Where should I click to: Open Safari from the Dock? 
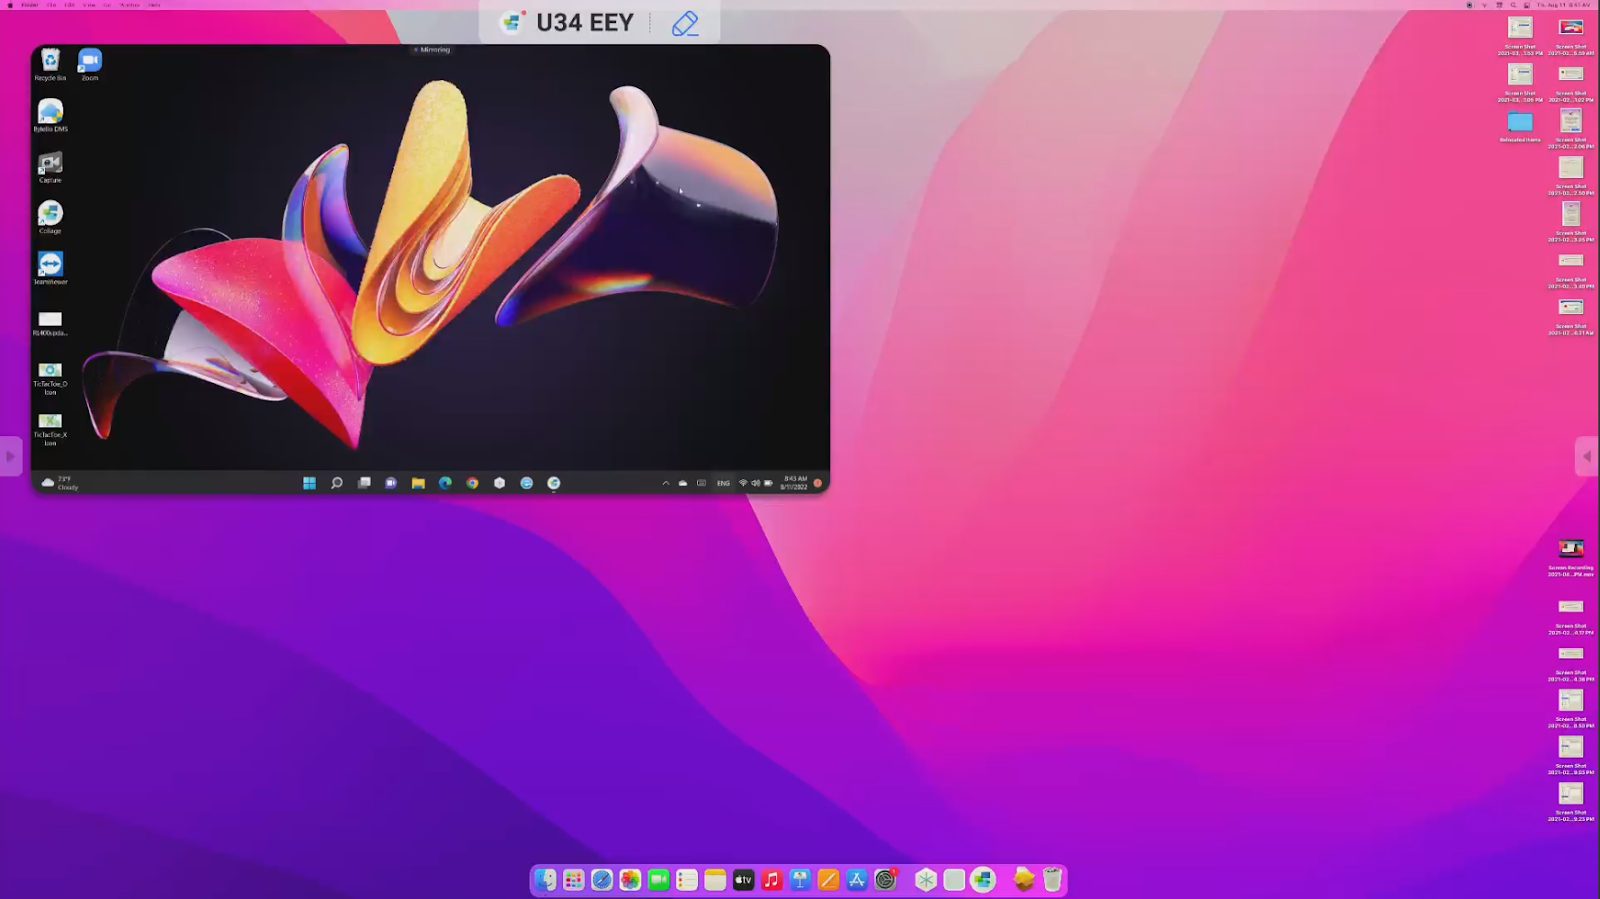[602, 880]
